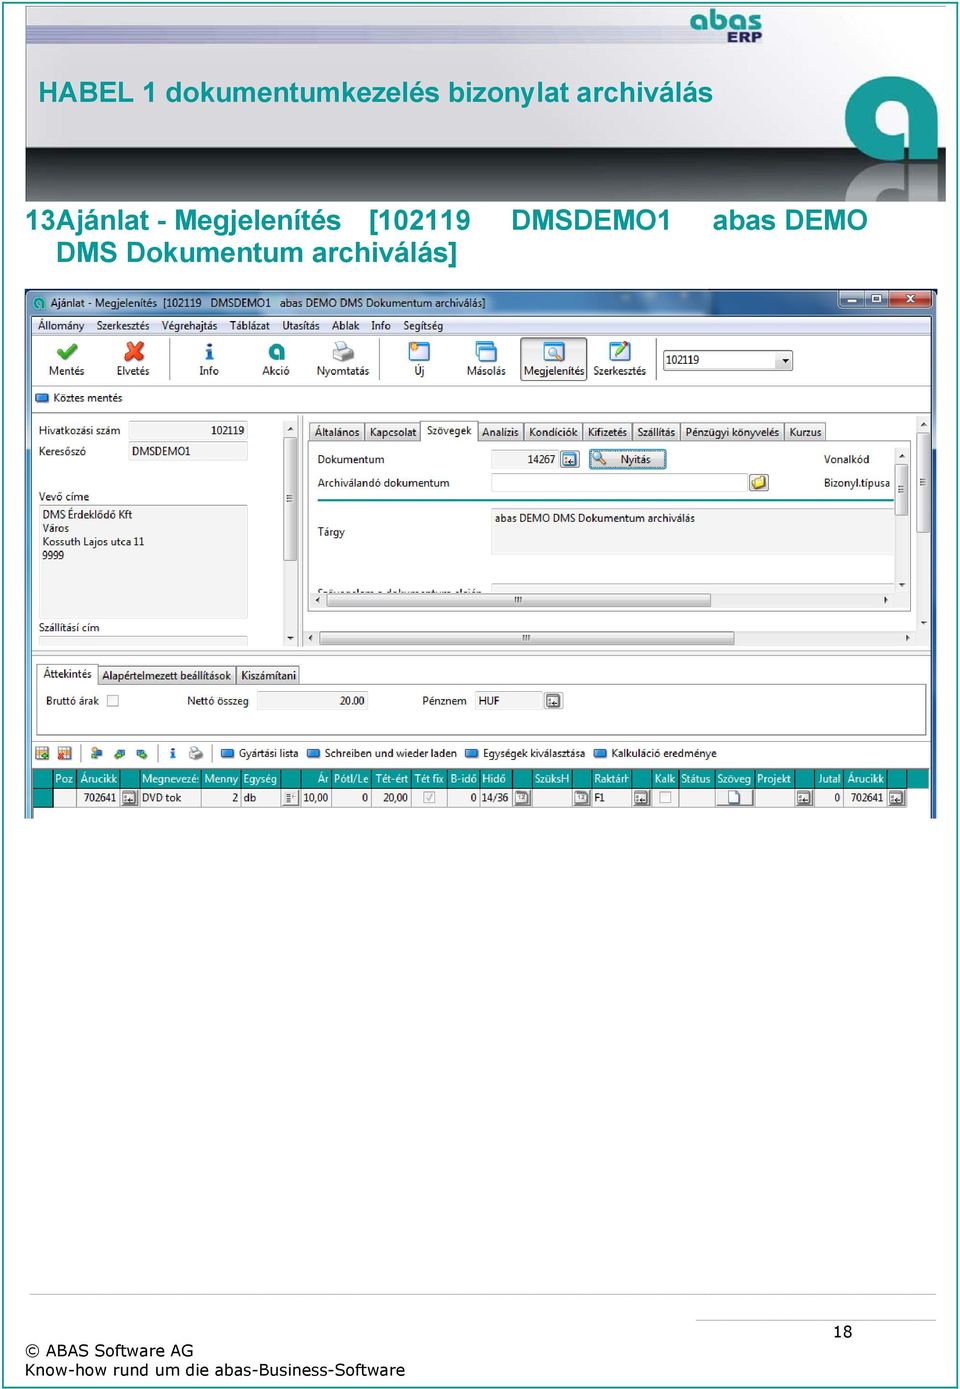This screenshot has height=1389, width=960.
Task: Open the Táblázat menu
Action: 249,326
